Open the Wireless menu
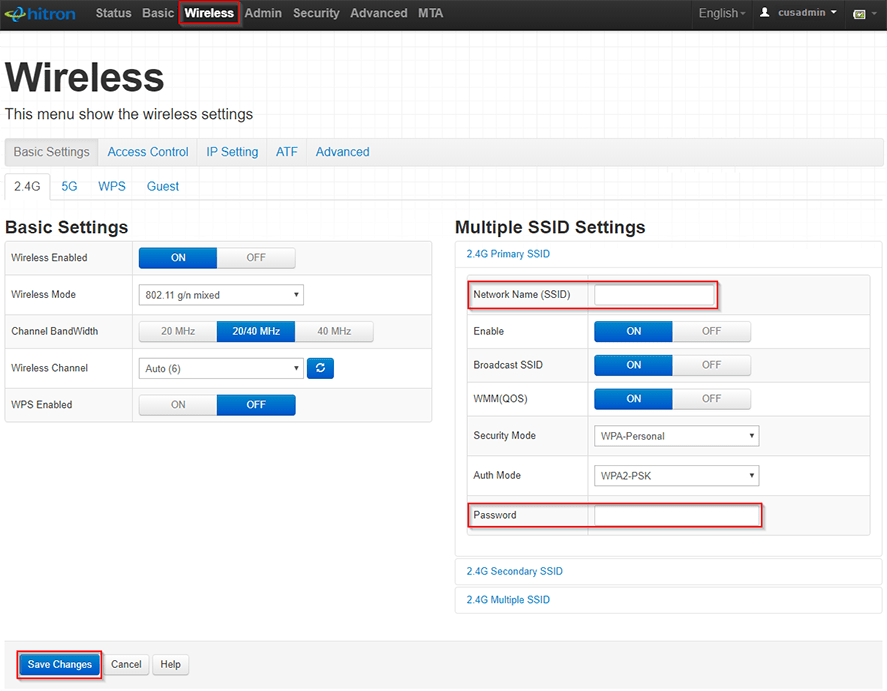The image size is (887, 691). pyautogui.click(x=209, y=13)
